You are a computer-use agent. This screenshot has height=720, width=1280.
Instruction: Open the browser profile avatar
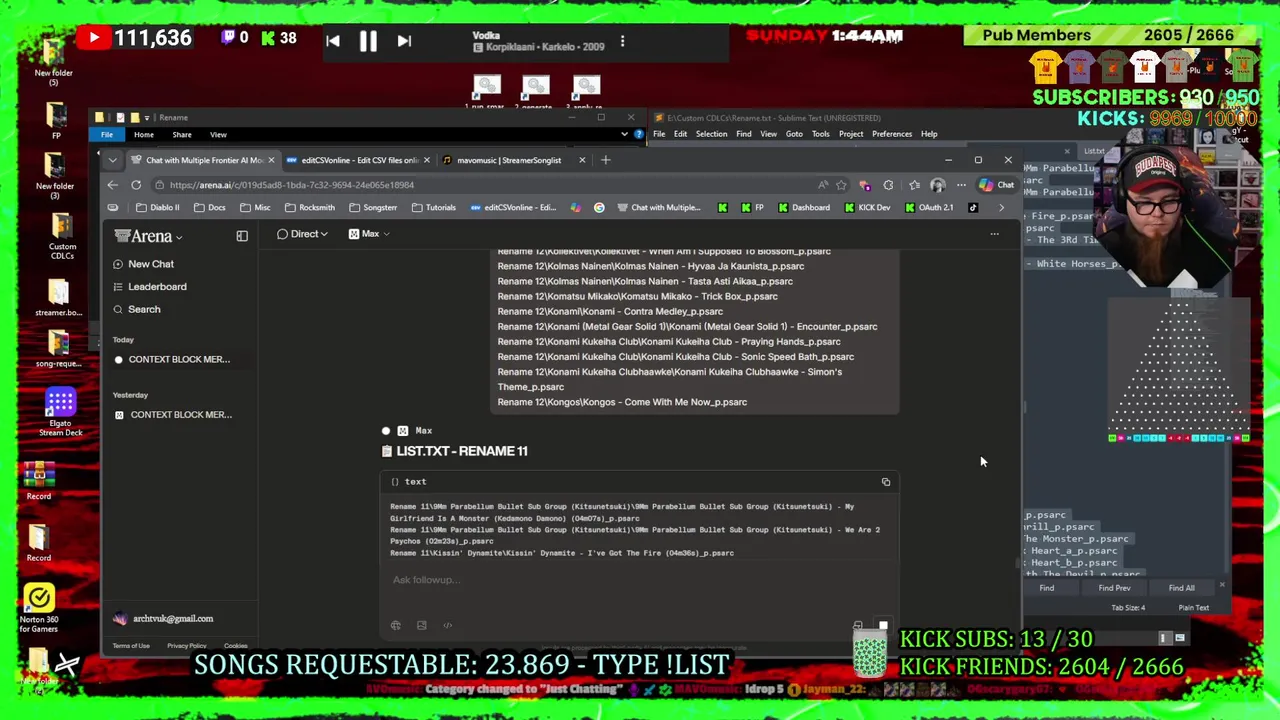(x=937, y=185)
